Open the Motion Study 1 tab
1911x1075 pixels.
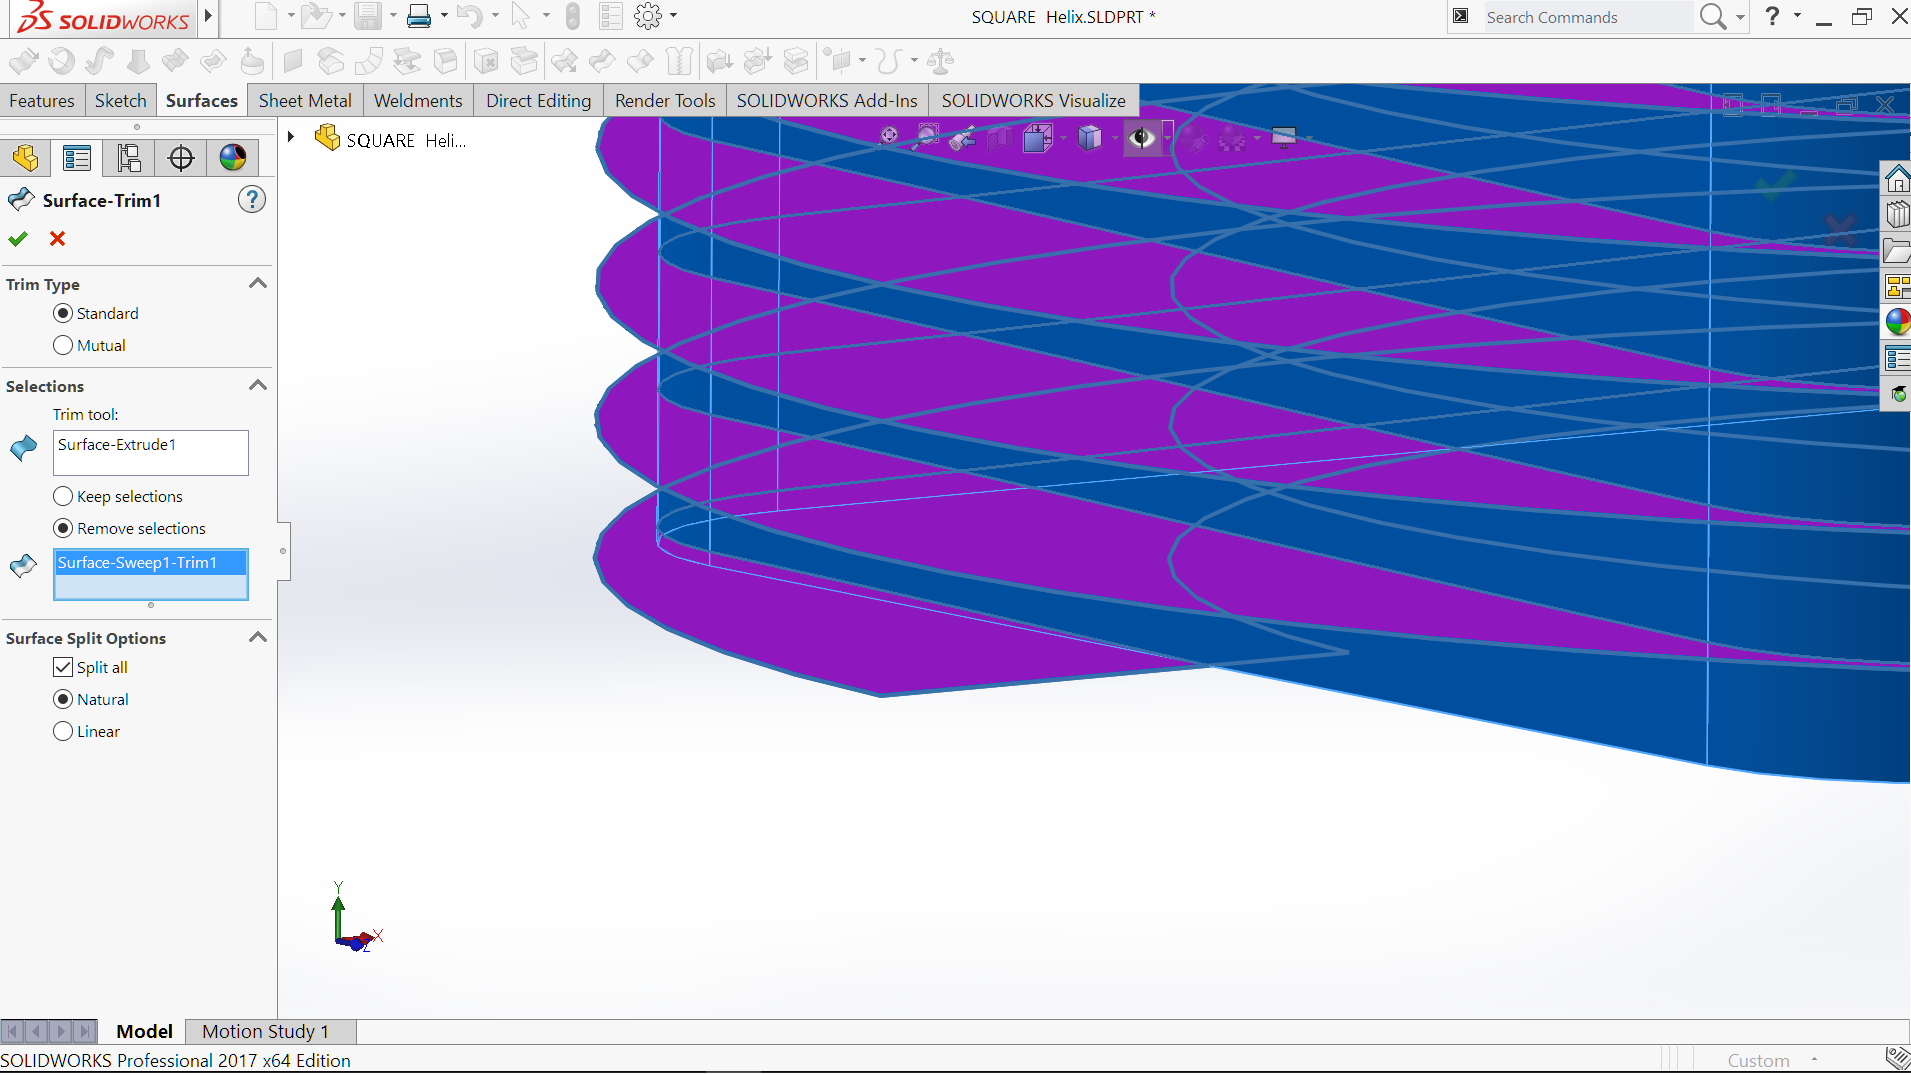(x=264, y=1031)
